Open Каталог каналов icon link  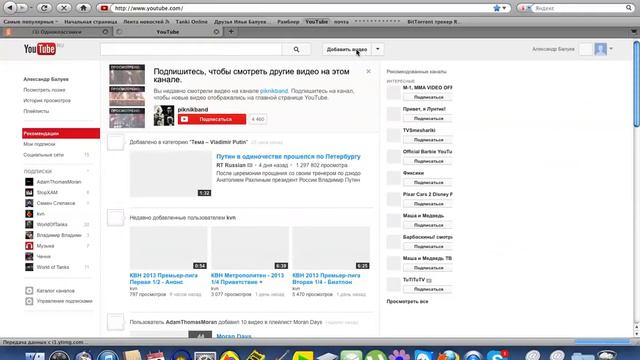pyautogui.click(x=29, y=291)
